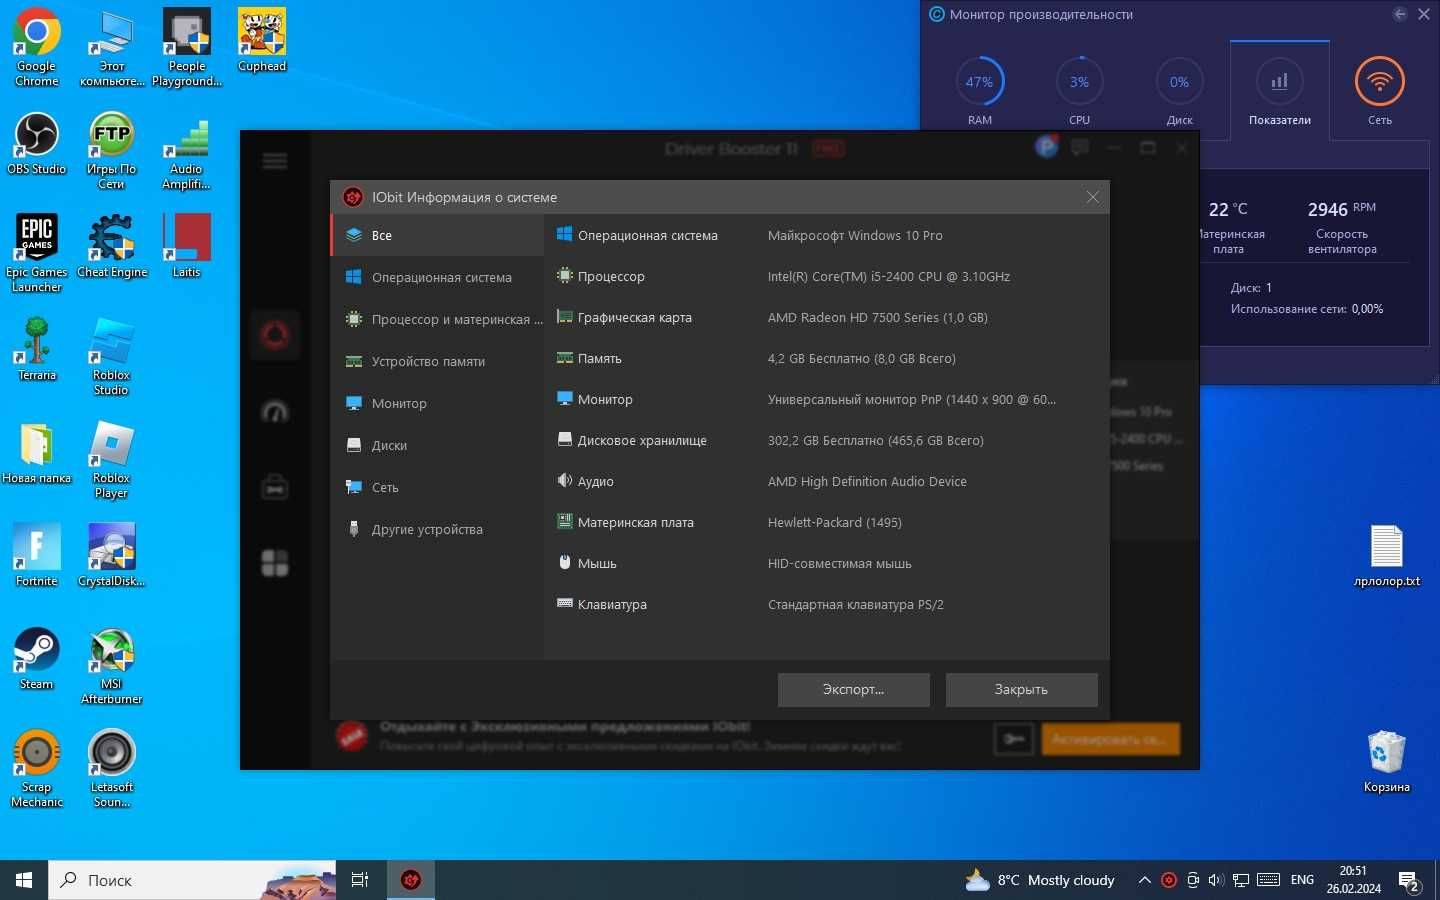This screenshot has width=1440, height=900.
Task: Select Монитор category in sidebar
Action: [438, 403]
